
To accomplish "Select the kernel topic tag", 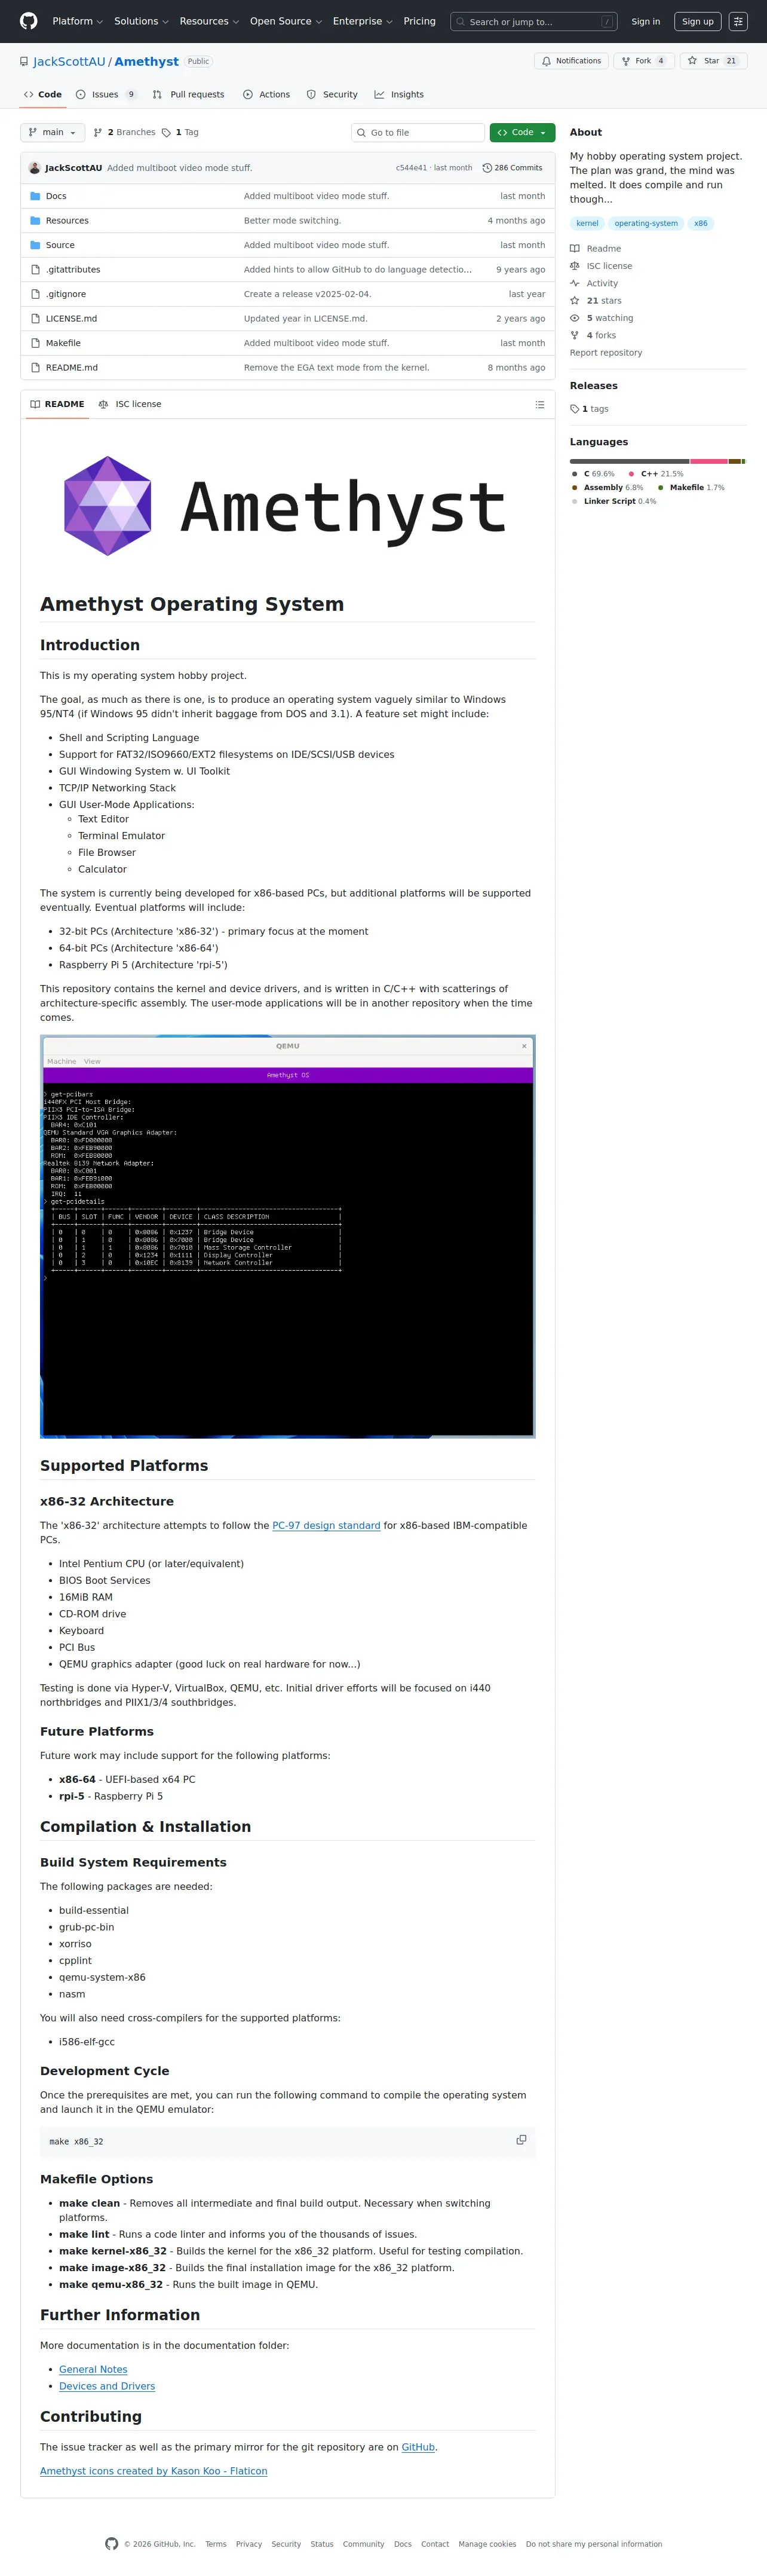I will pyautogui.click(x=587, y=223).
